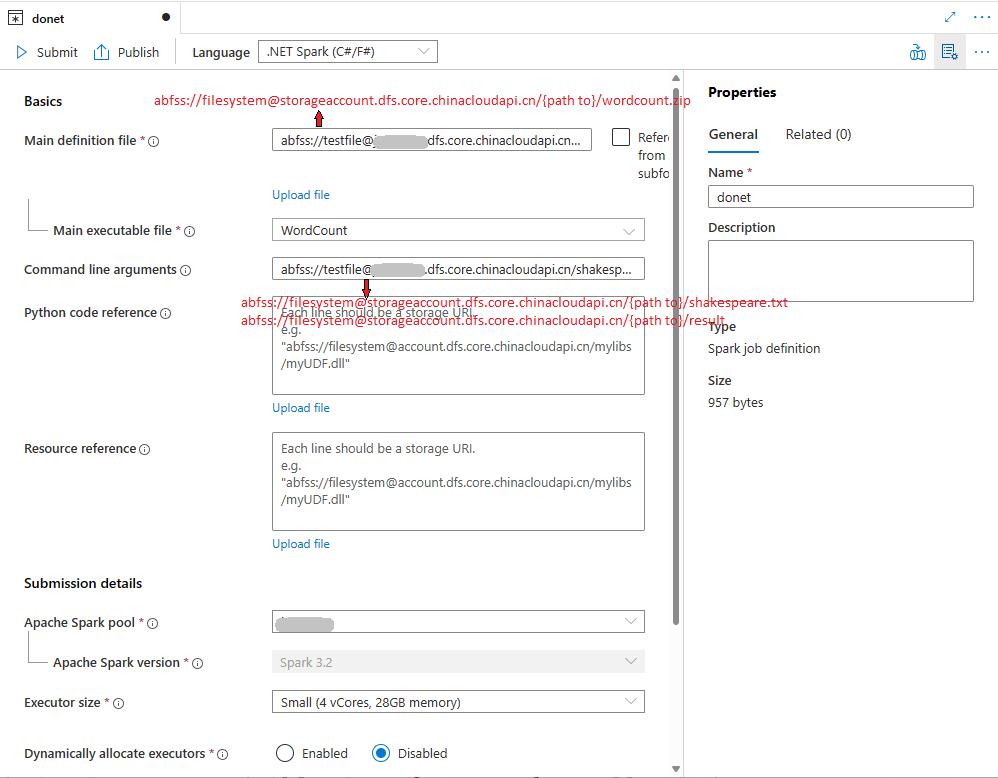Click info icon next to Command line arguments
998x778 pixels.
(185, 271)
